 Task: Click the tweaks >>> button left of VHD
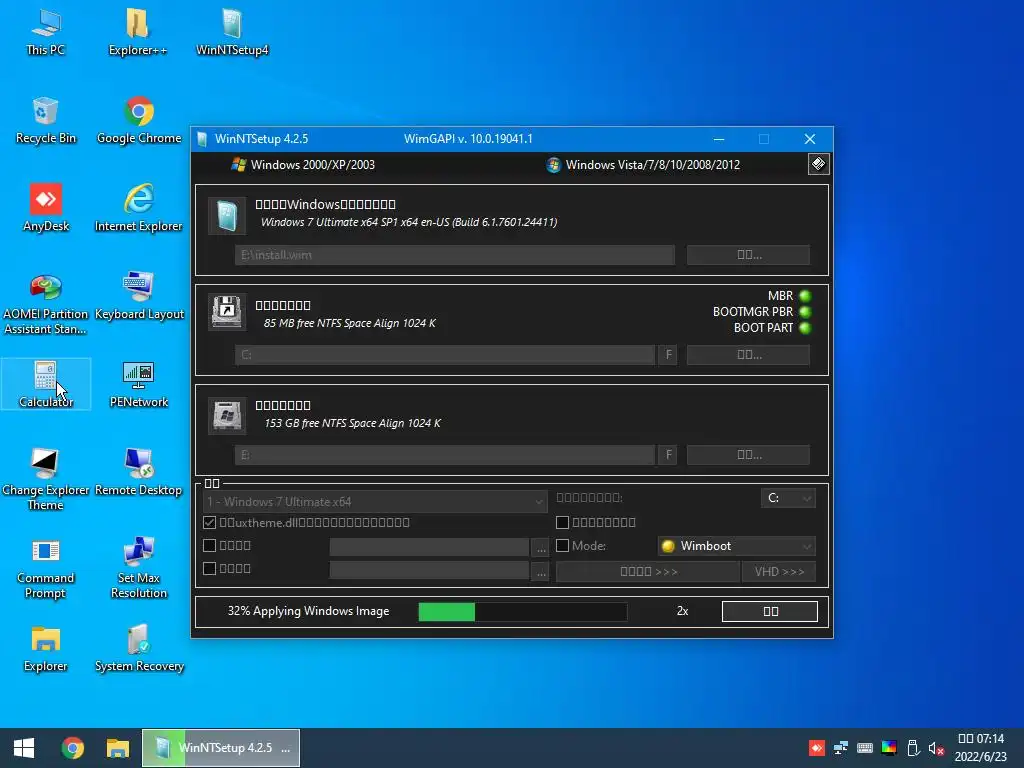tap(648, 571)
